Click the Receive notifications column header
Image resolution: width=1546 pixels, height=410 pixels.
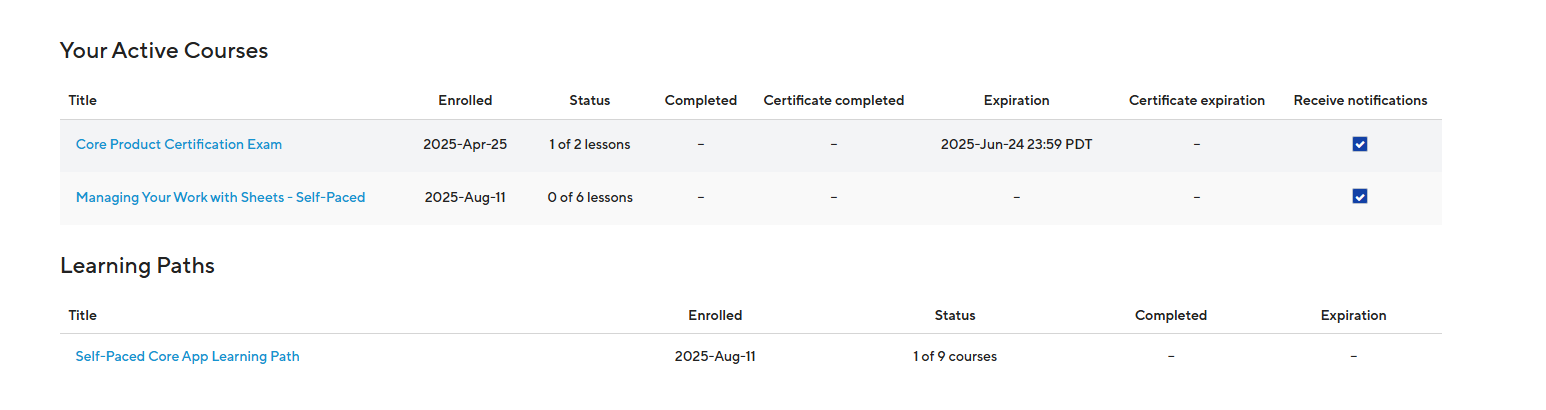1360,100
